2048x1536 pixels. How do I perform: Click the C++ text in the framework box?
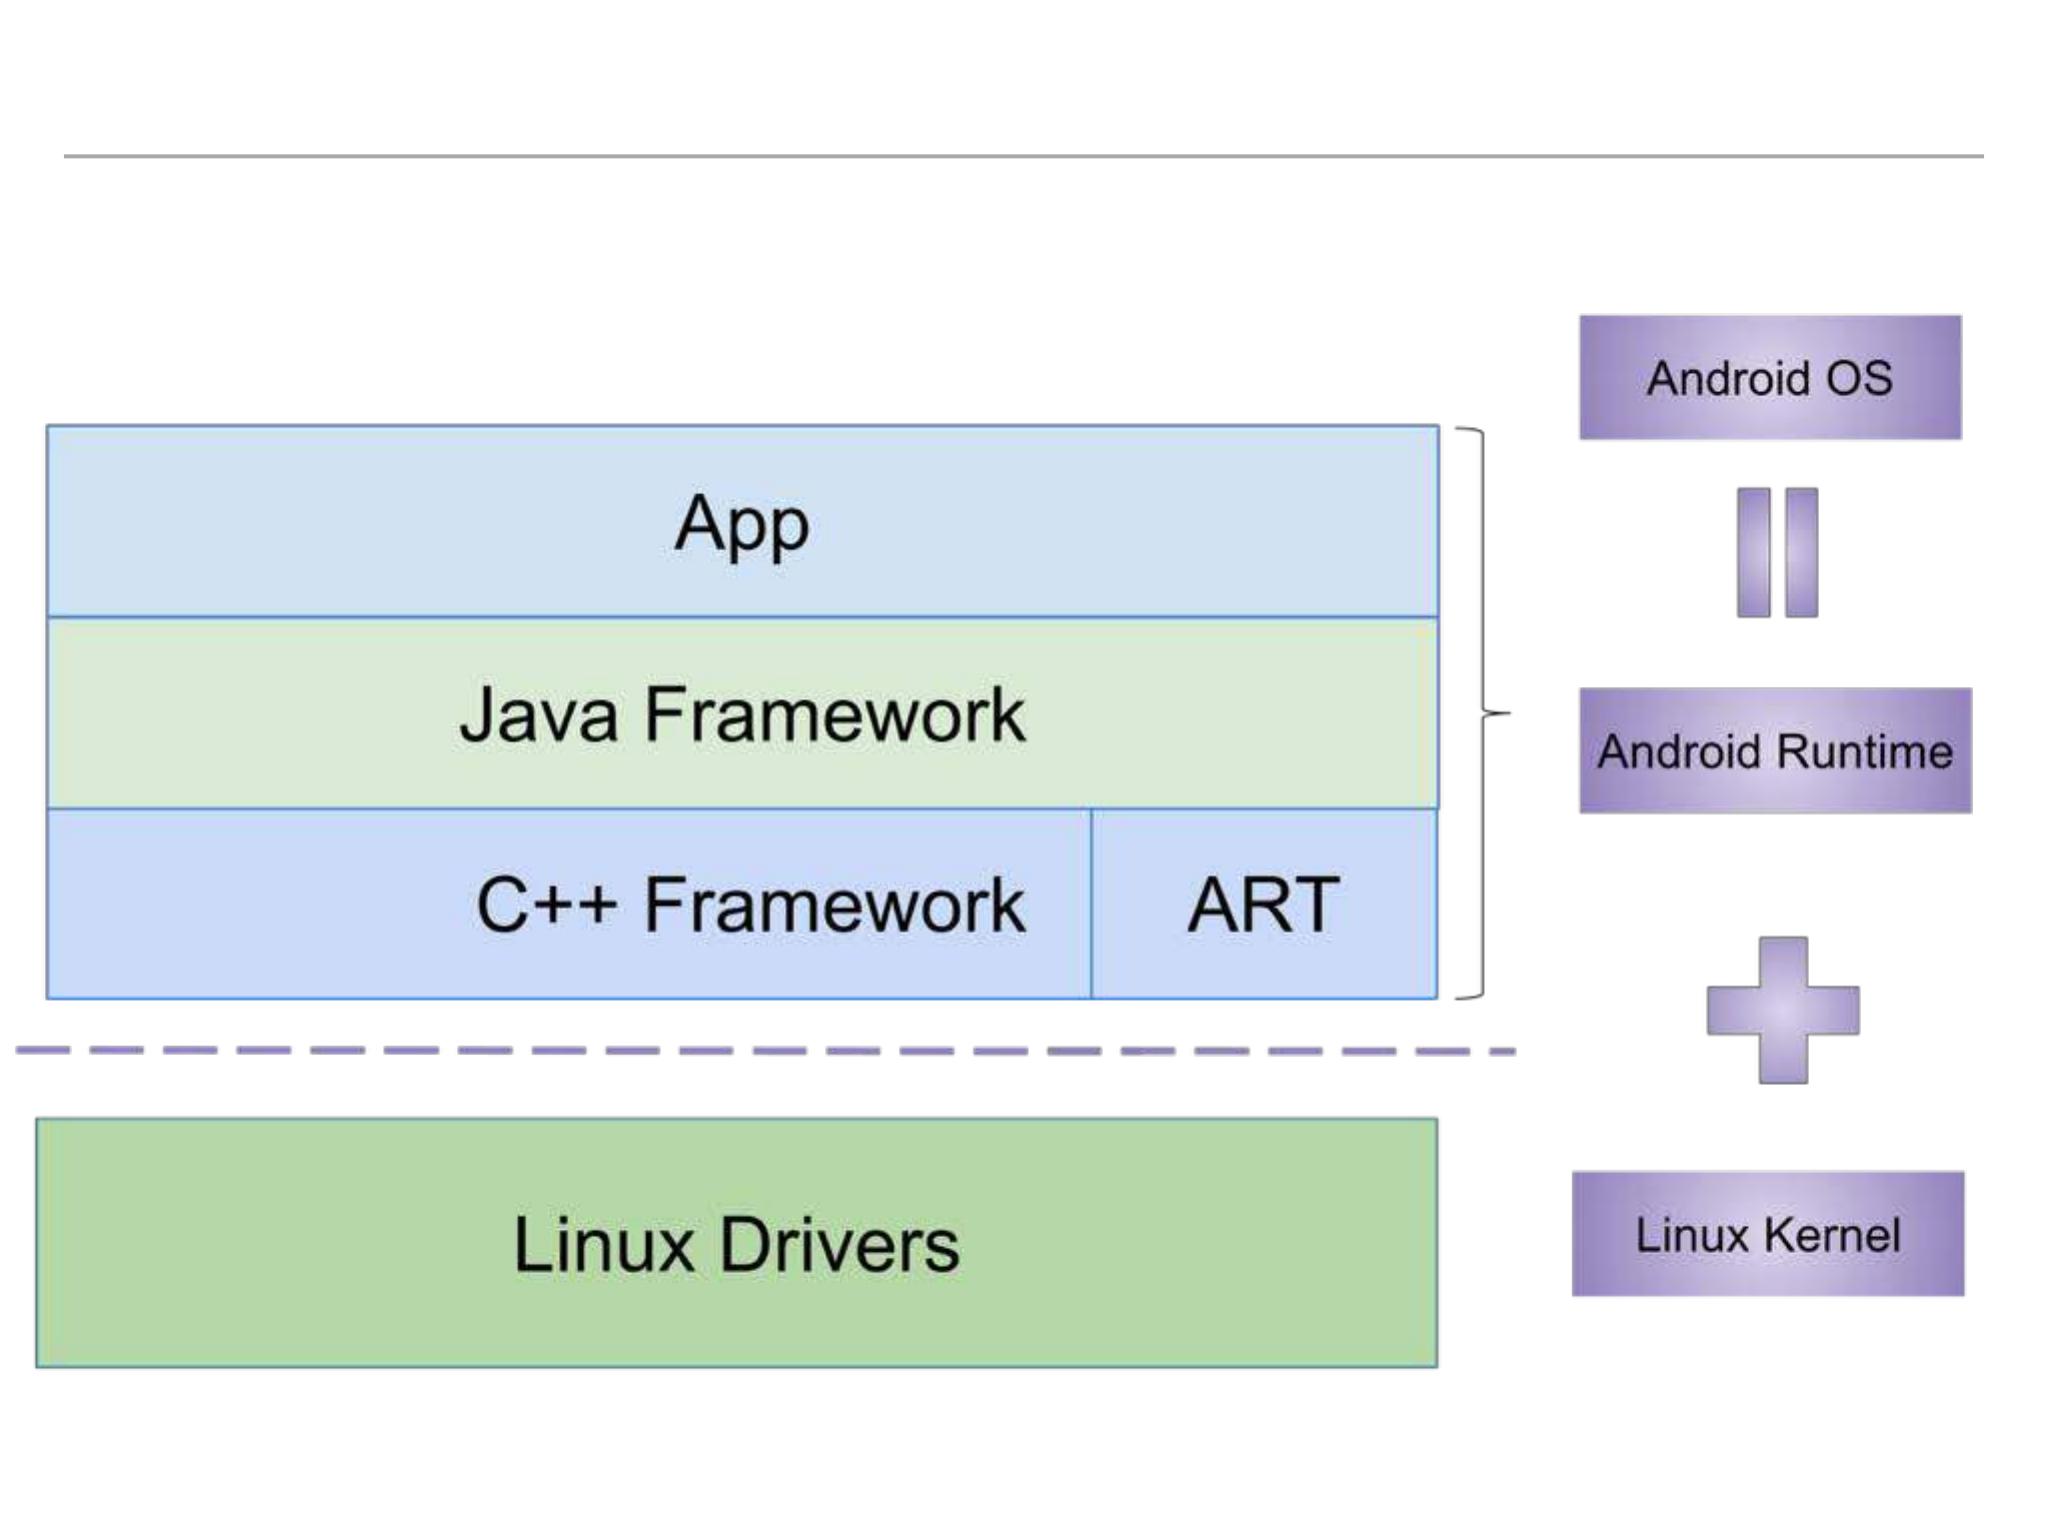546,905
